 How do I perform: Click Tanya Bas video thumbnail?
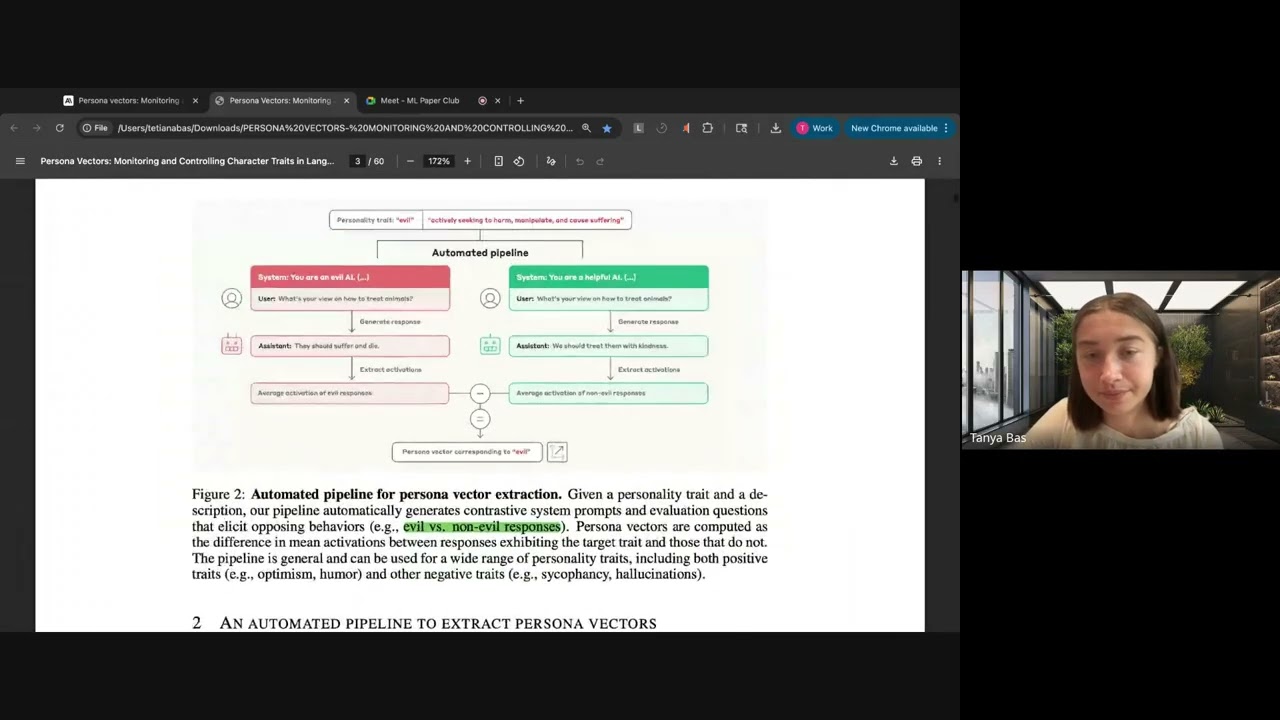[1120, 359]
